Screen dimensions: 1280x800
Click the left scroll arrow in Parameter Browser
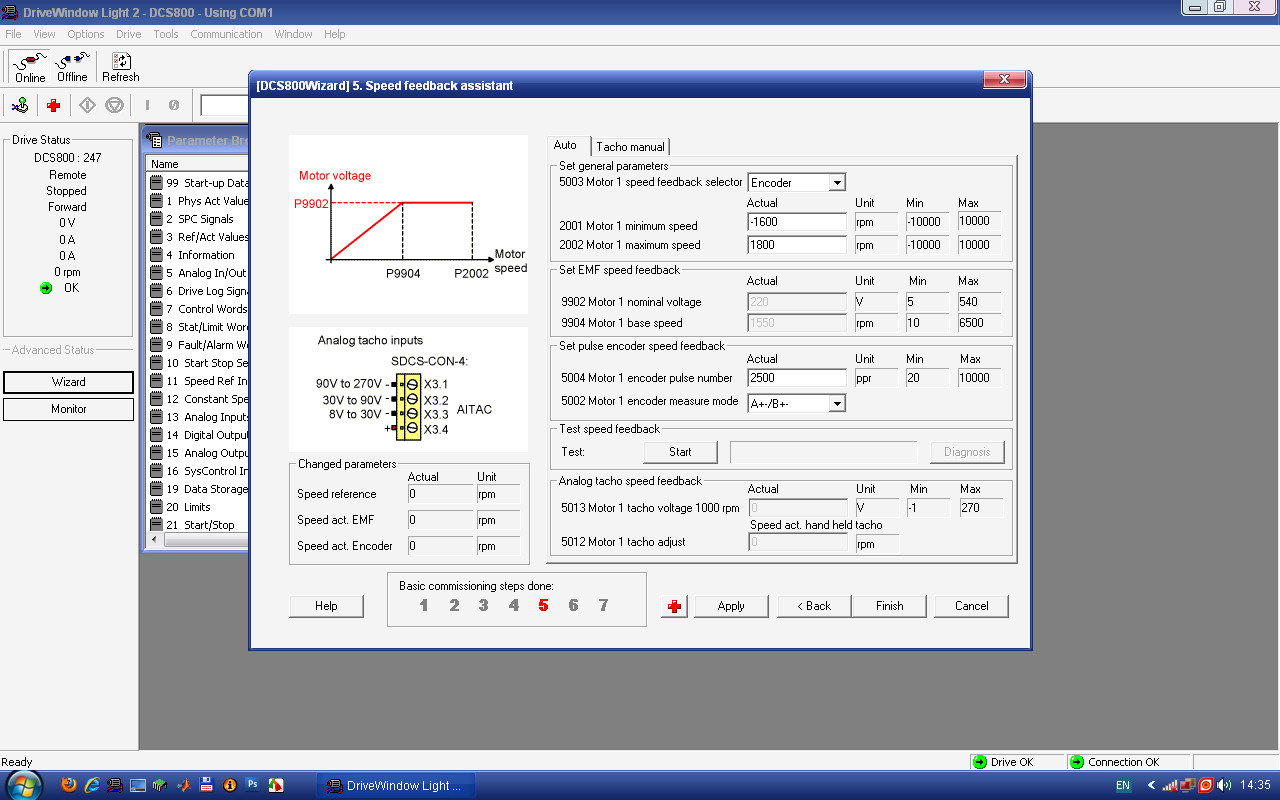pos(154,540)
